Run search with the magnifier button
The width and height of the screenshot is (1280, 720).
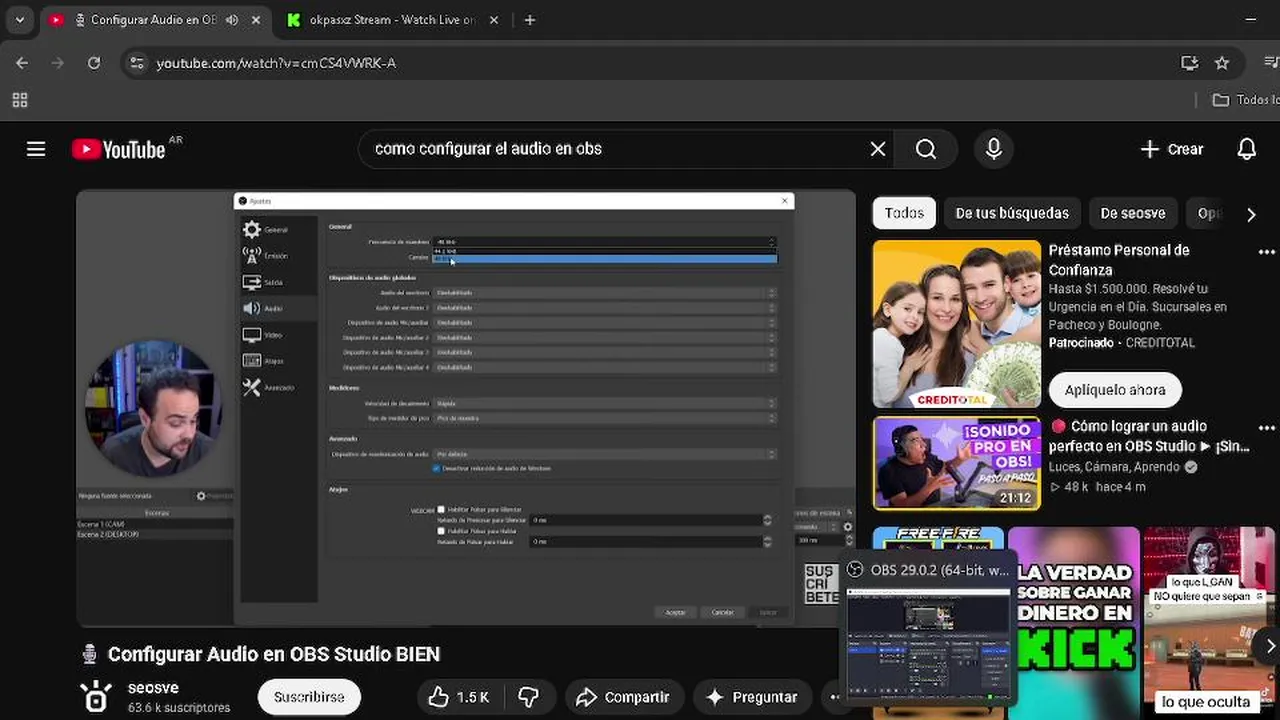[x=926, y=149]
